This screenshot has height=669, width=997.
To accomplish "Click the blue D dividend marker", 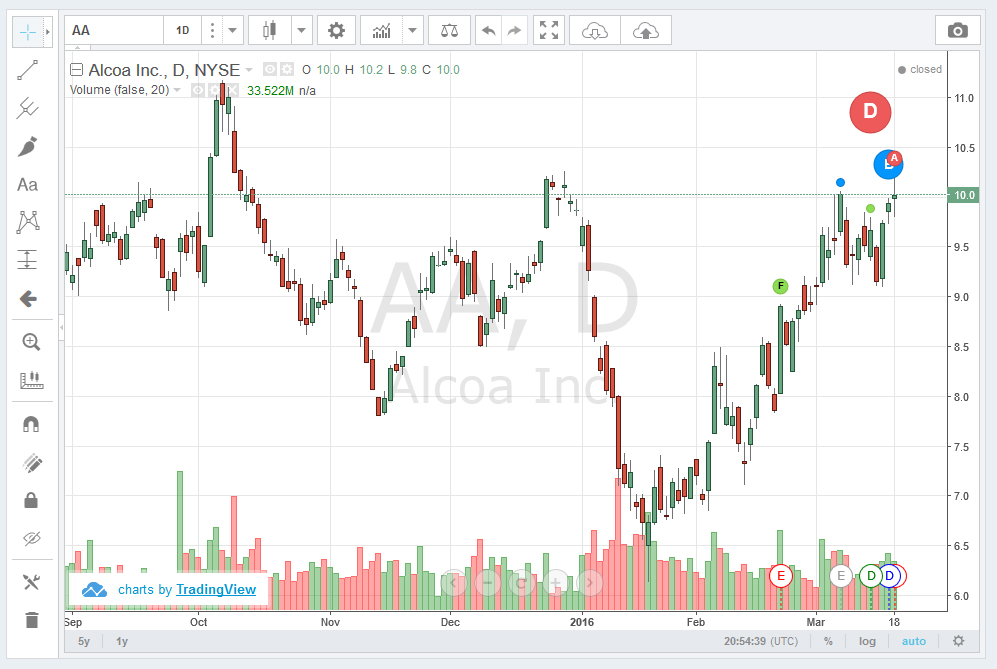I will (890, 576).
